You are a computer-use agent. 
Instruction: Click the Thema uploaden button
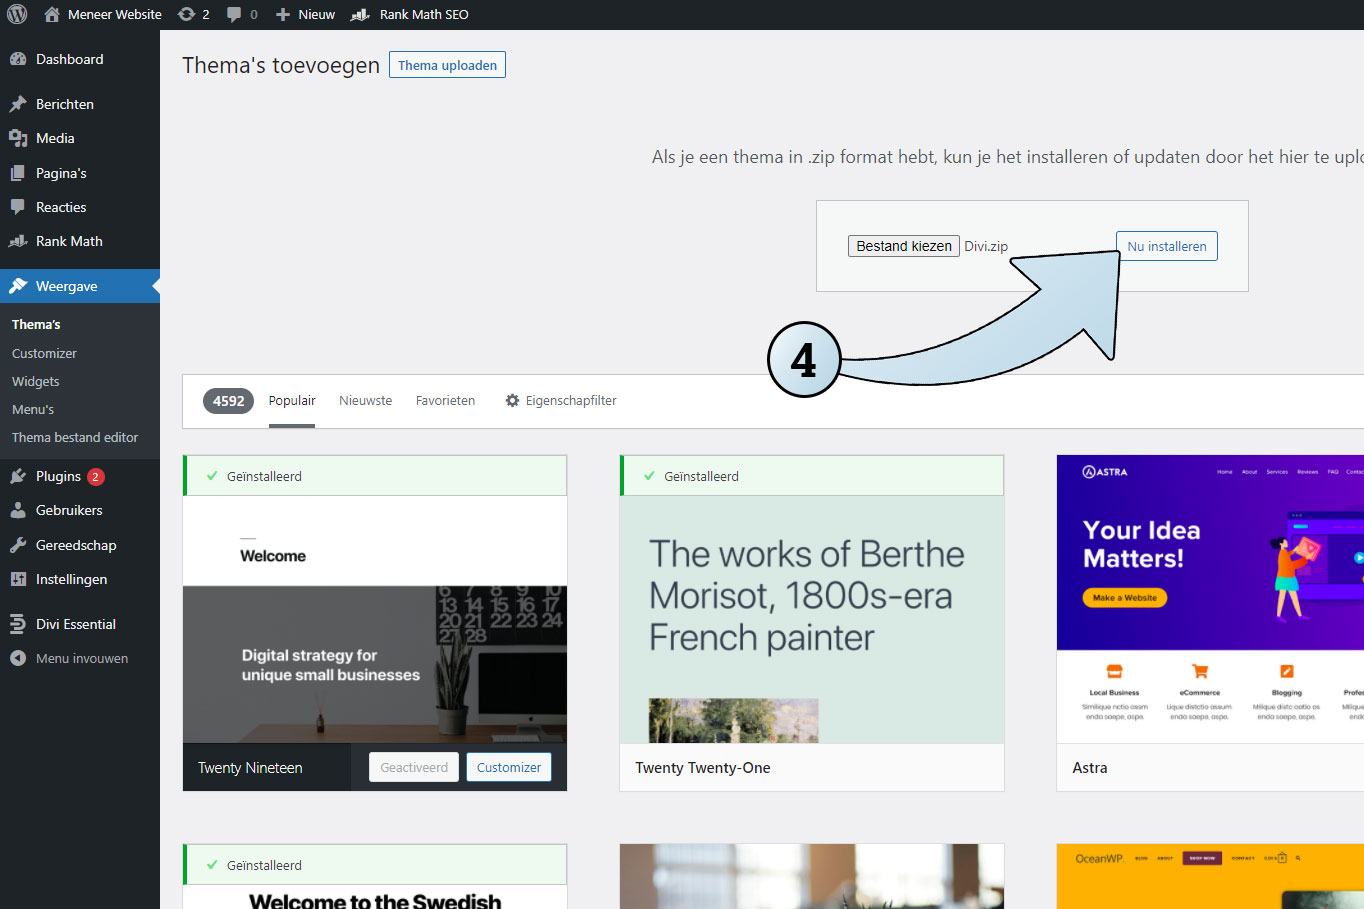click(447, 64)
